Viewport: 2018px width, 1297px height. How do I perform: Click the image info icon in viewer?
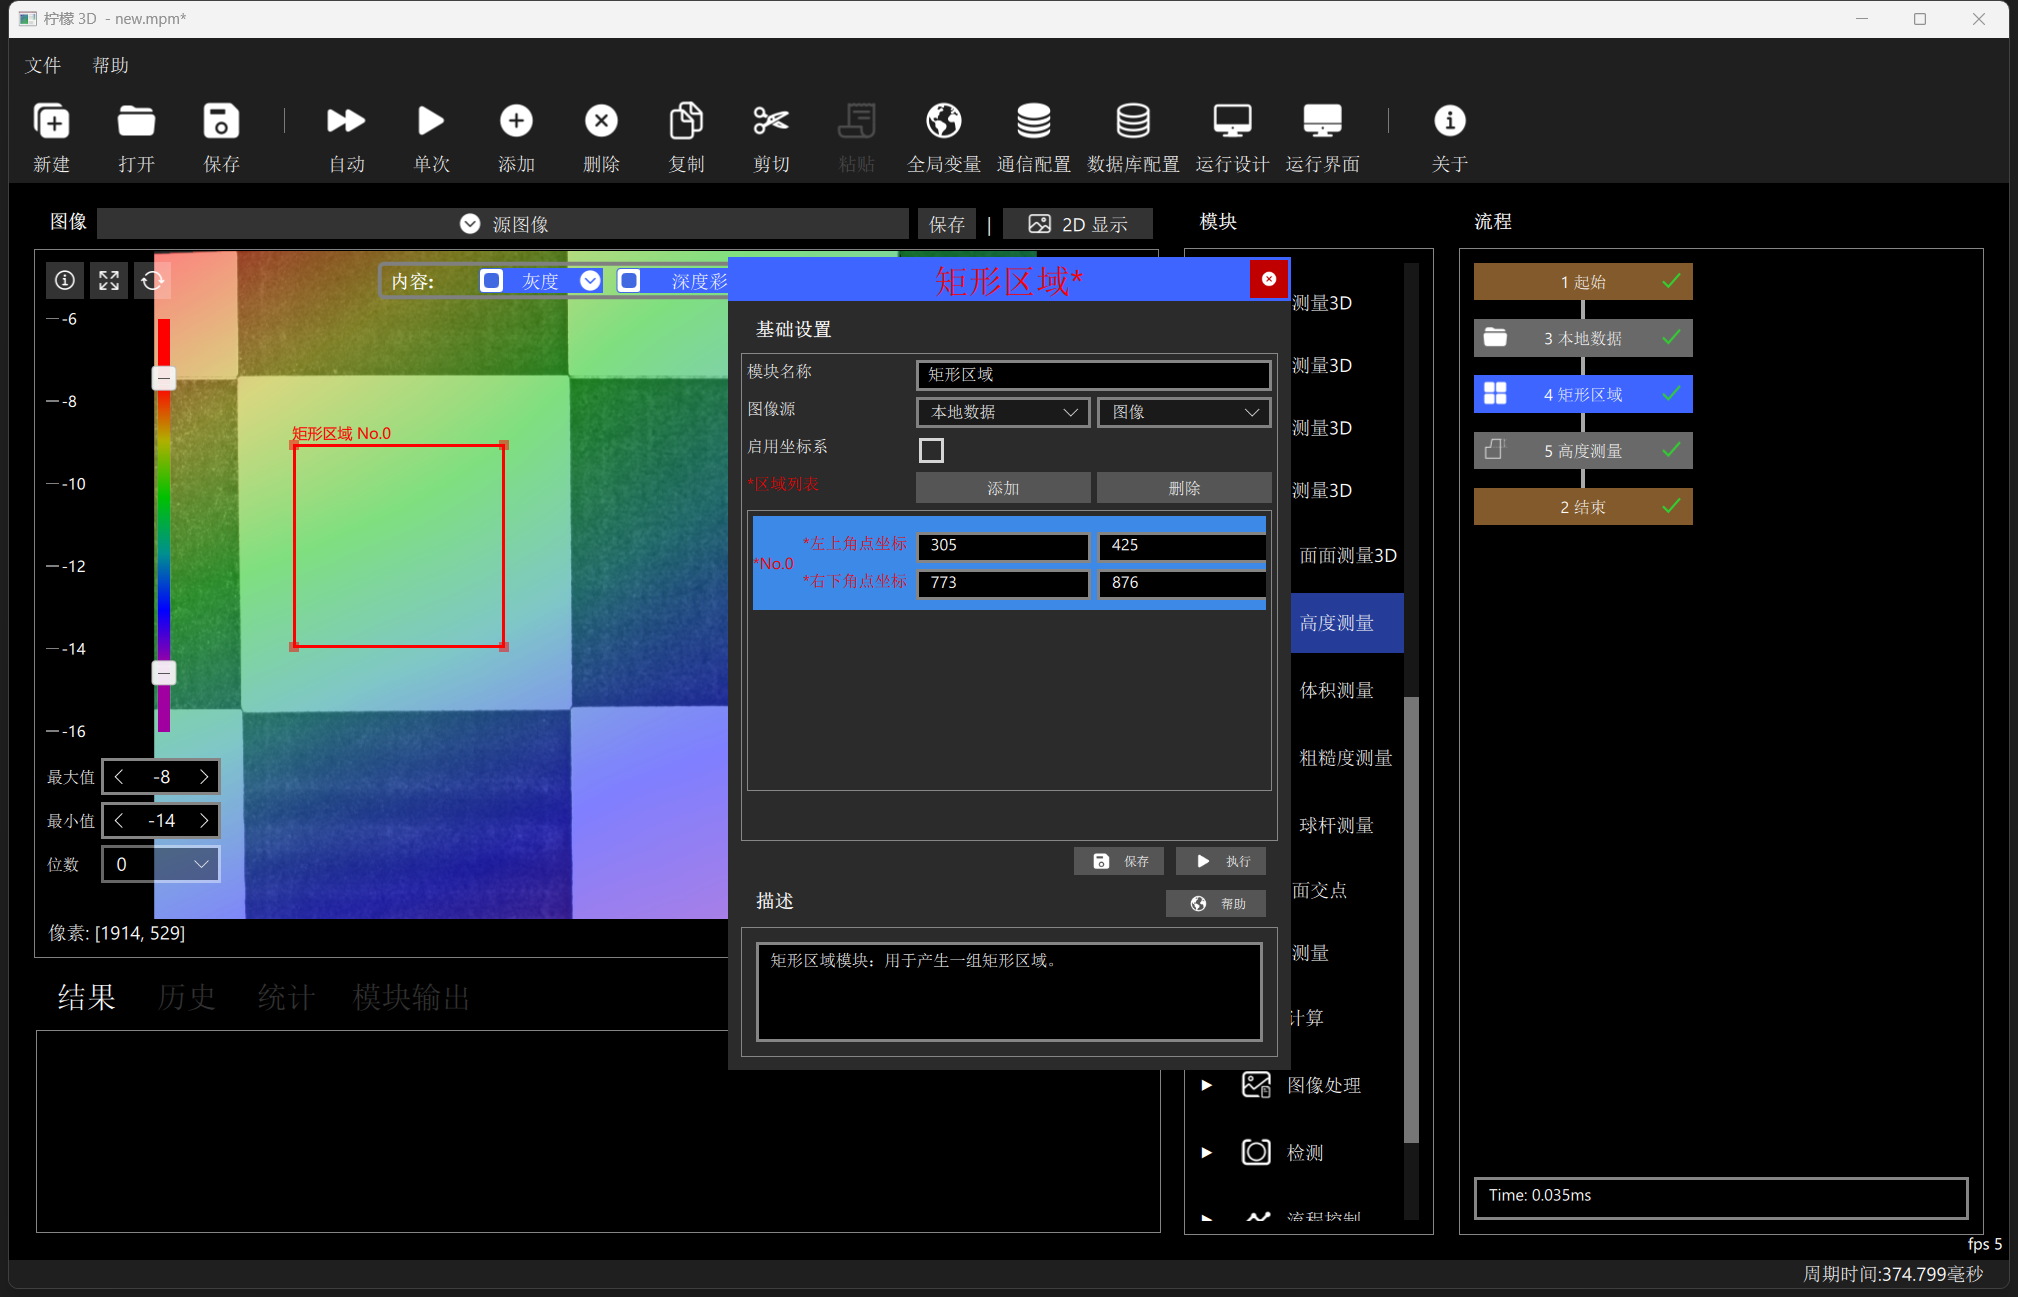(x=65, y=281)
